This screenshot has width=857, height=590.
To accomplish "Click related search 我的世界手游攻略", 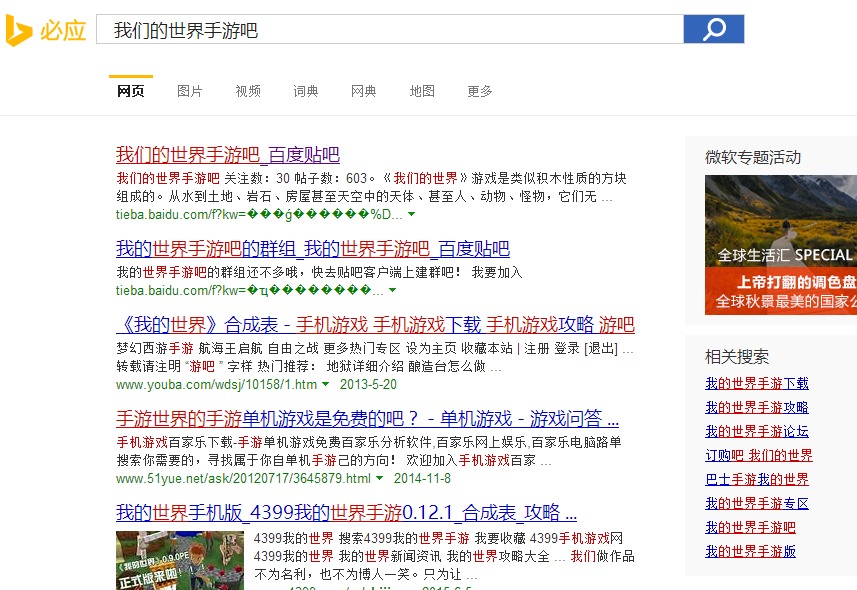I will (756, 407).
